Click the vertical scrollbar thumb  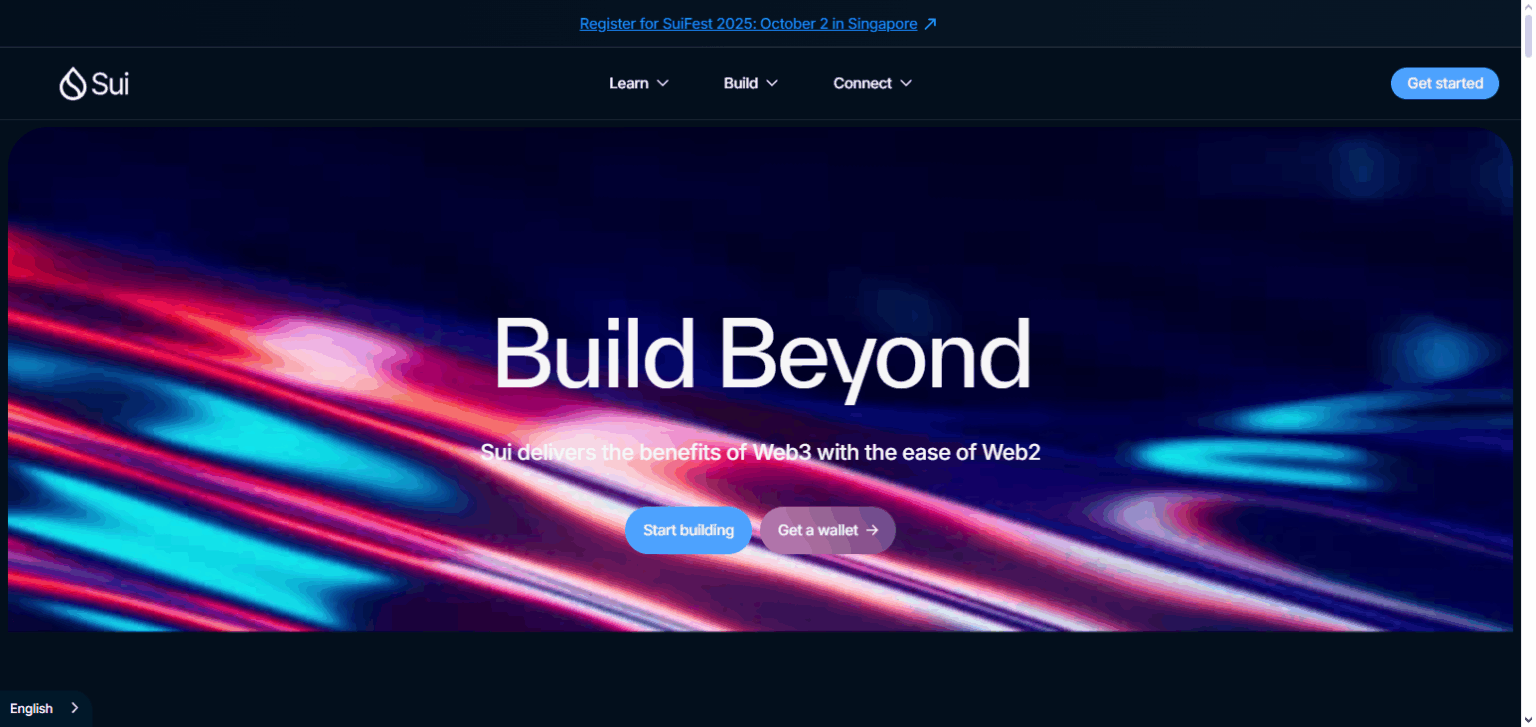point(1528,36)
